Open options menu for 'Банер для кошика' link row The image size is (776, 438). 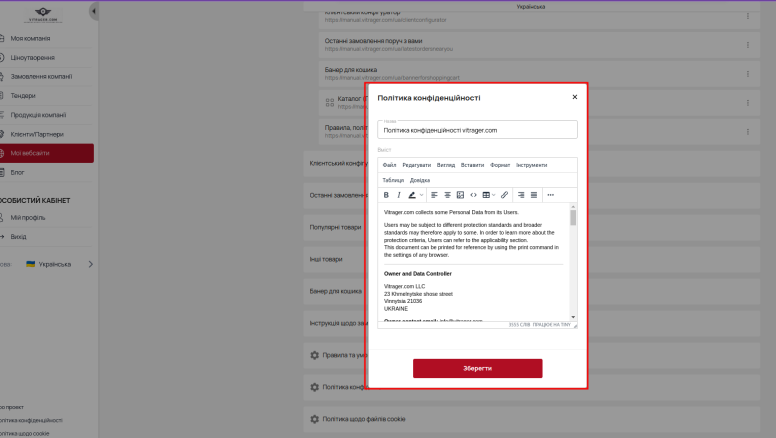click(748, 74)
